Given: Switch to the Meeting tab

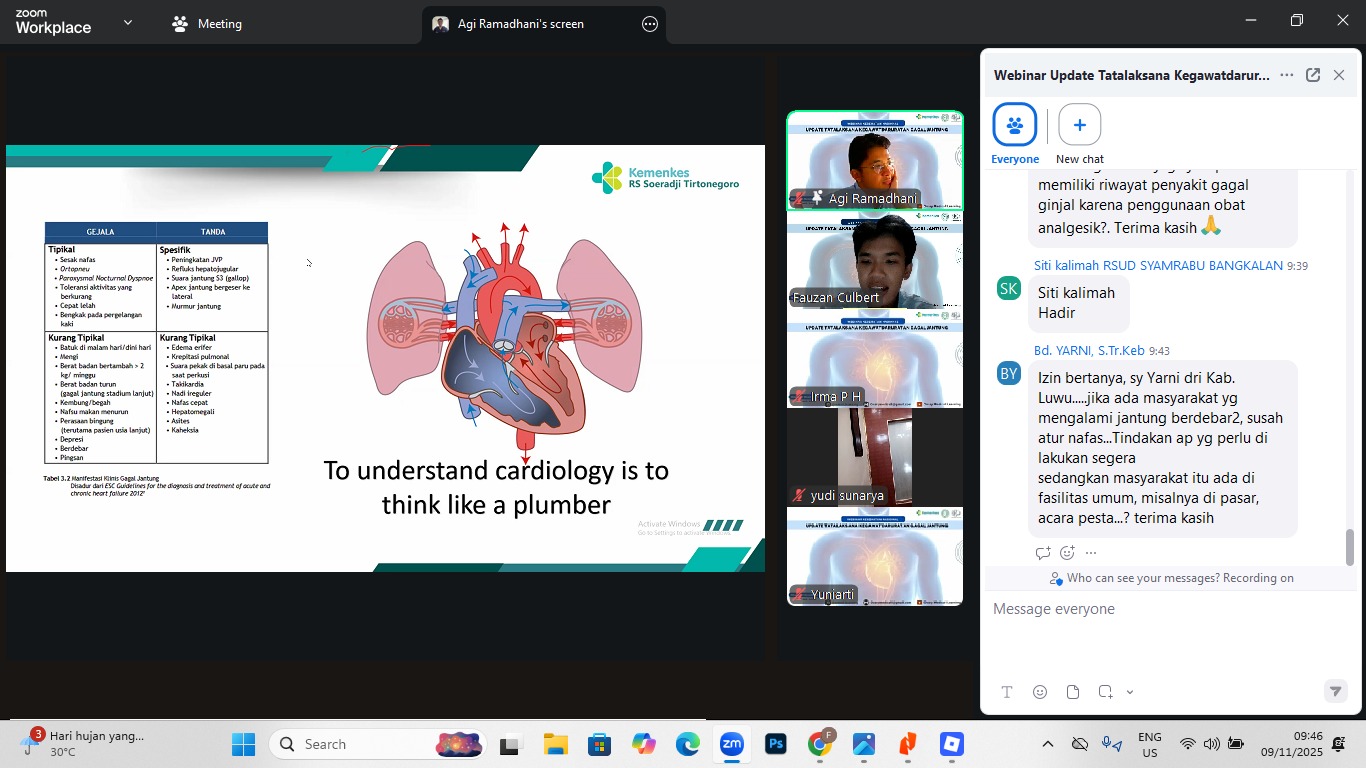Looking at the screenshot, I should tap(207, 24).
